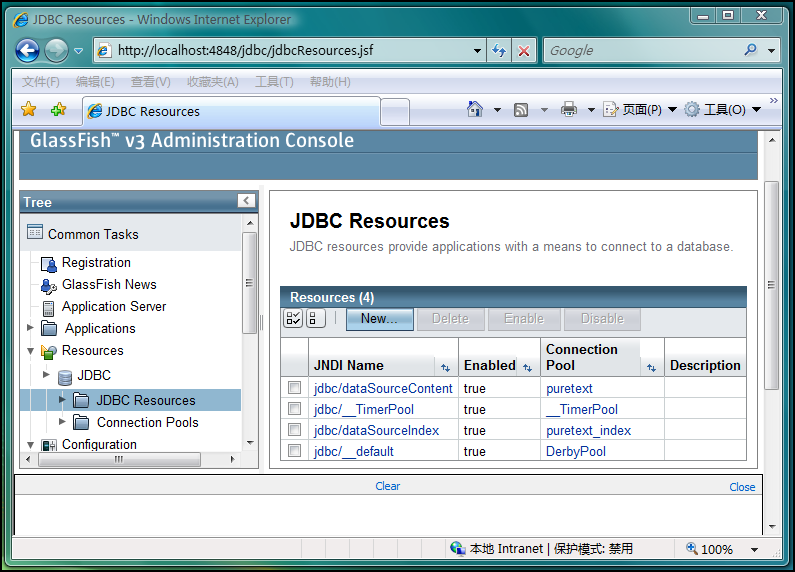
Task: Open the Tools (工具) gear icon
Action: click(692, 109)
